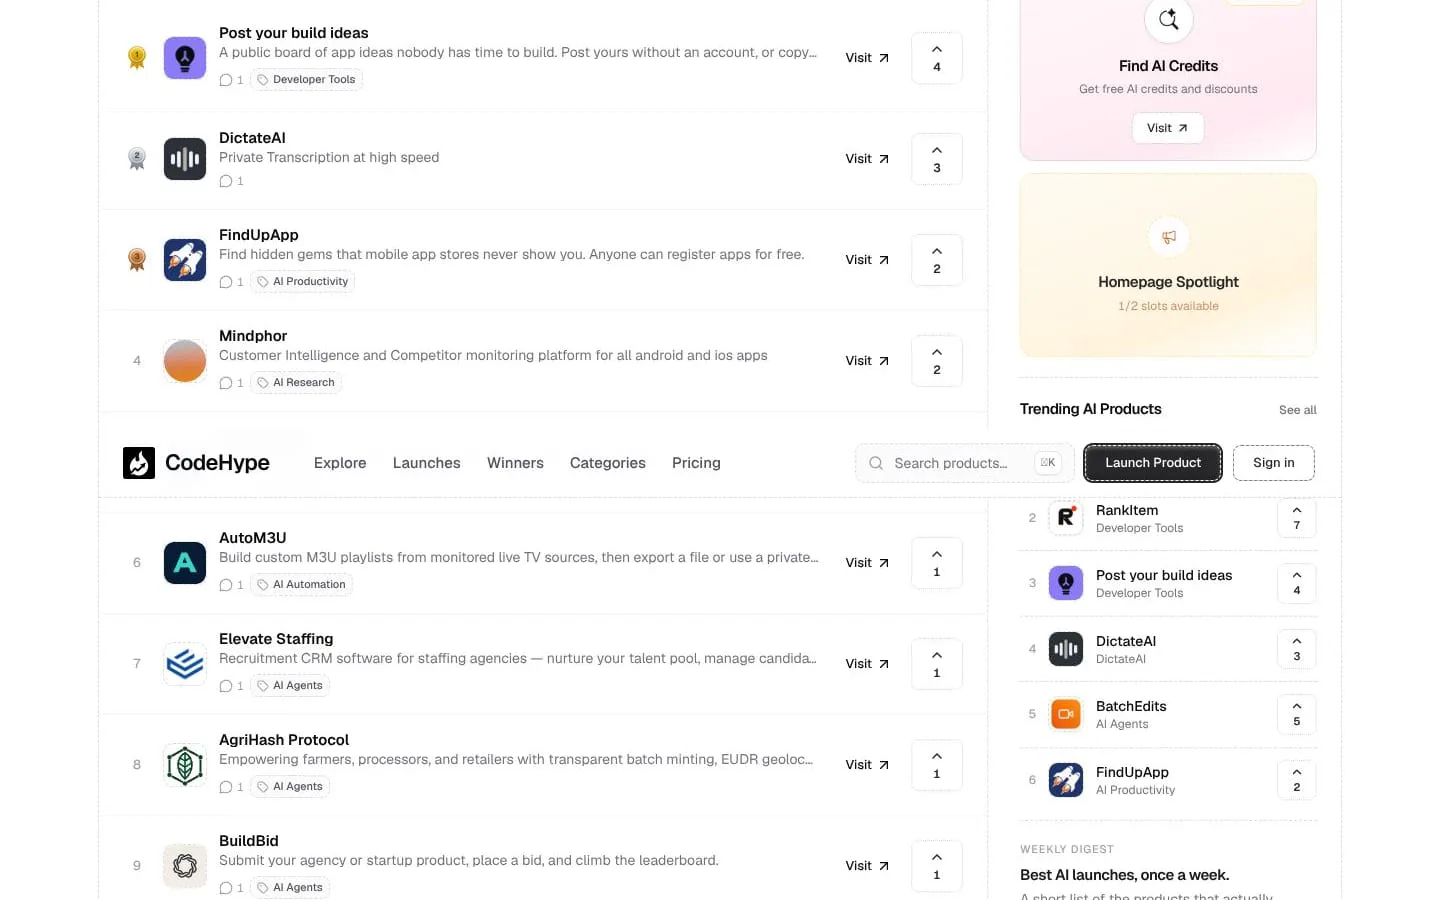Select the Developer Tools tag on first row
Viewport: 1440px width, 900px height.
[306, 80]
